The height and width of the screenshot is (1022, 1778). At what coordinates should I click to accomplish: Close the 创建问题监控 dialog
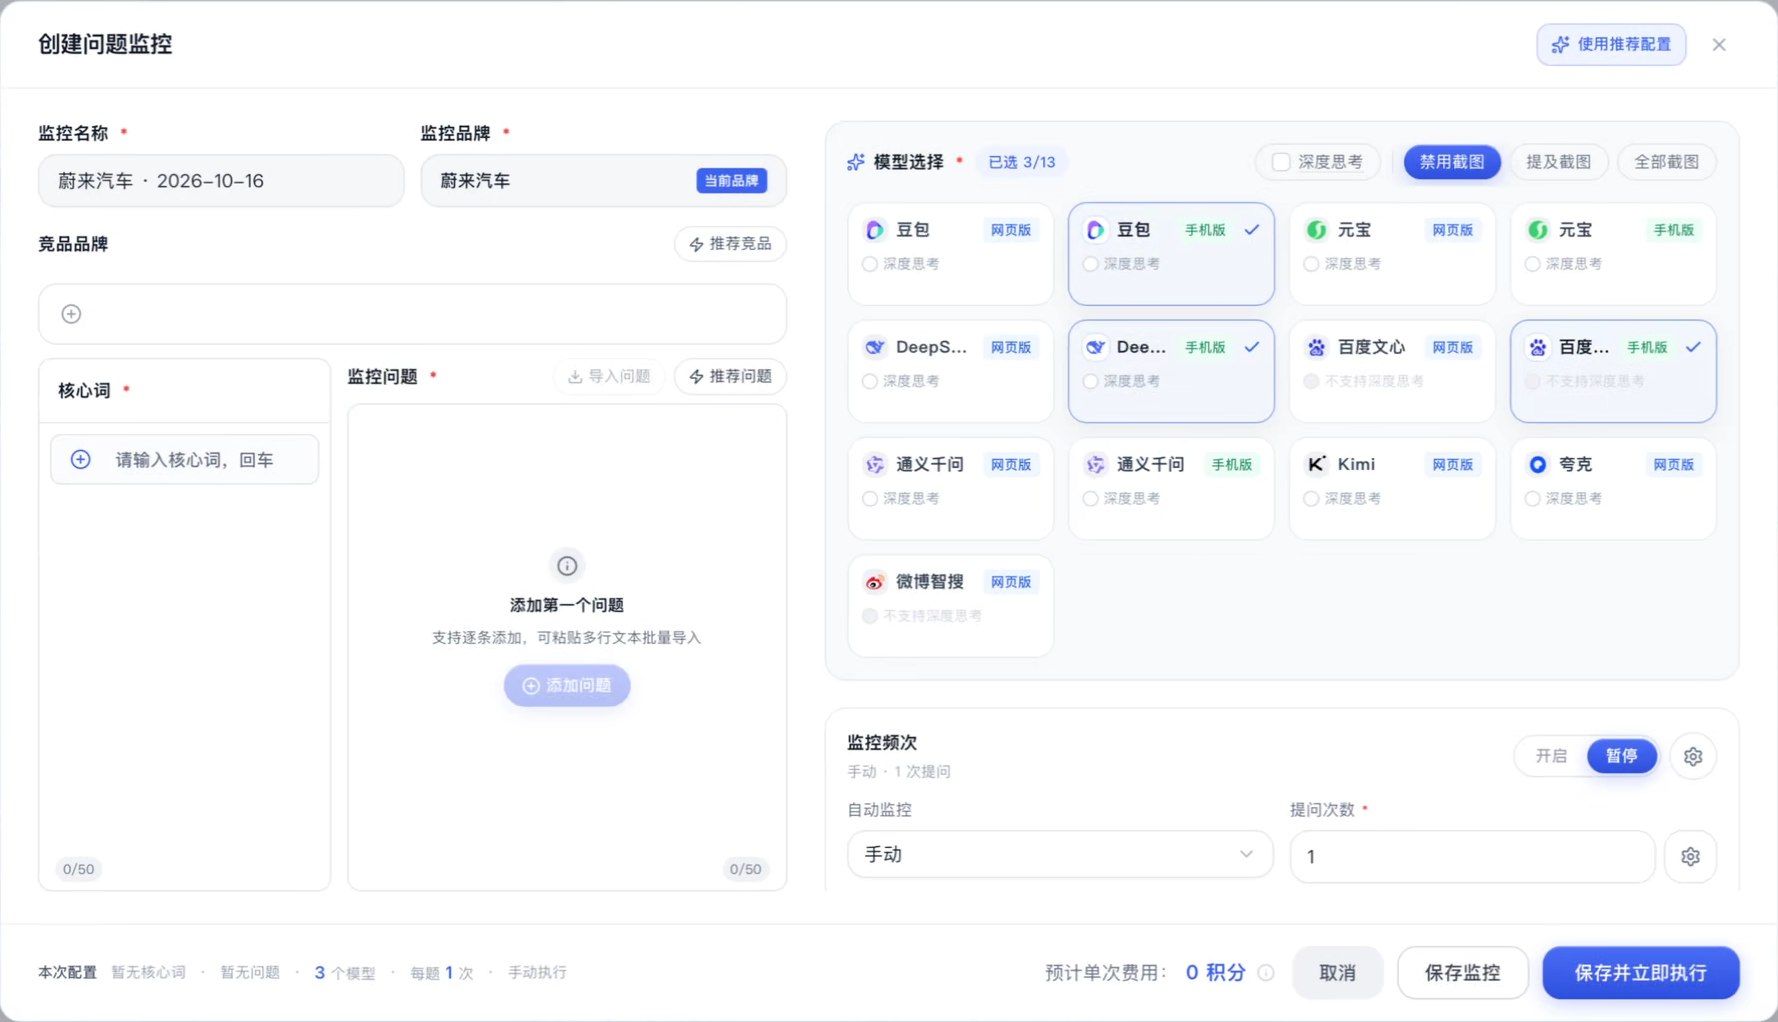click(x=1719, y=44)
